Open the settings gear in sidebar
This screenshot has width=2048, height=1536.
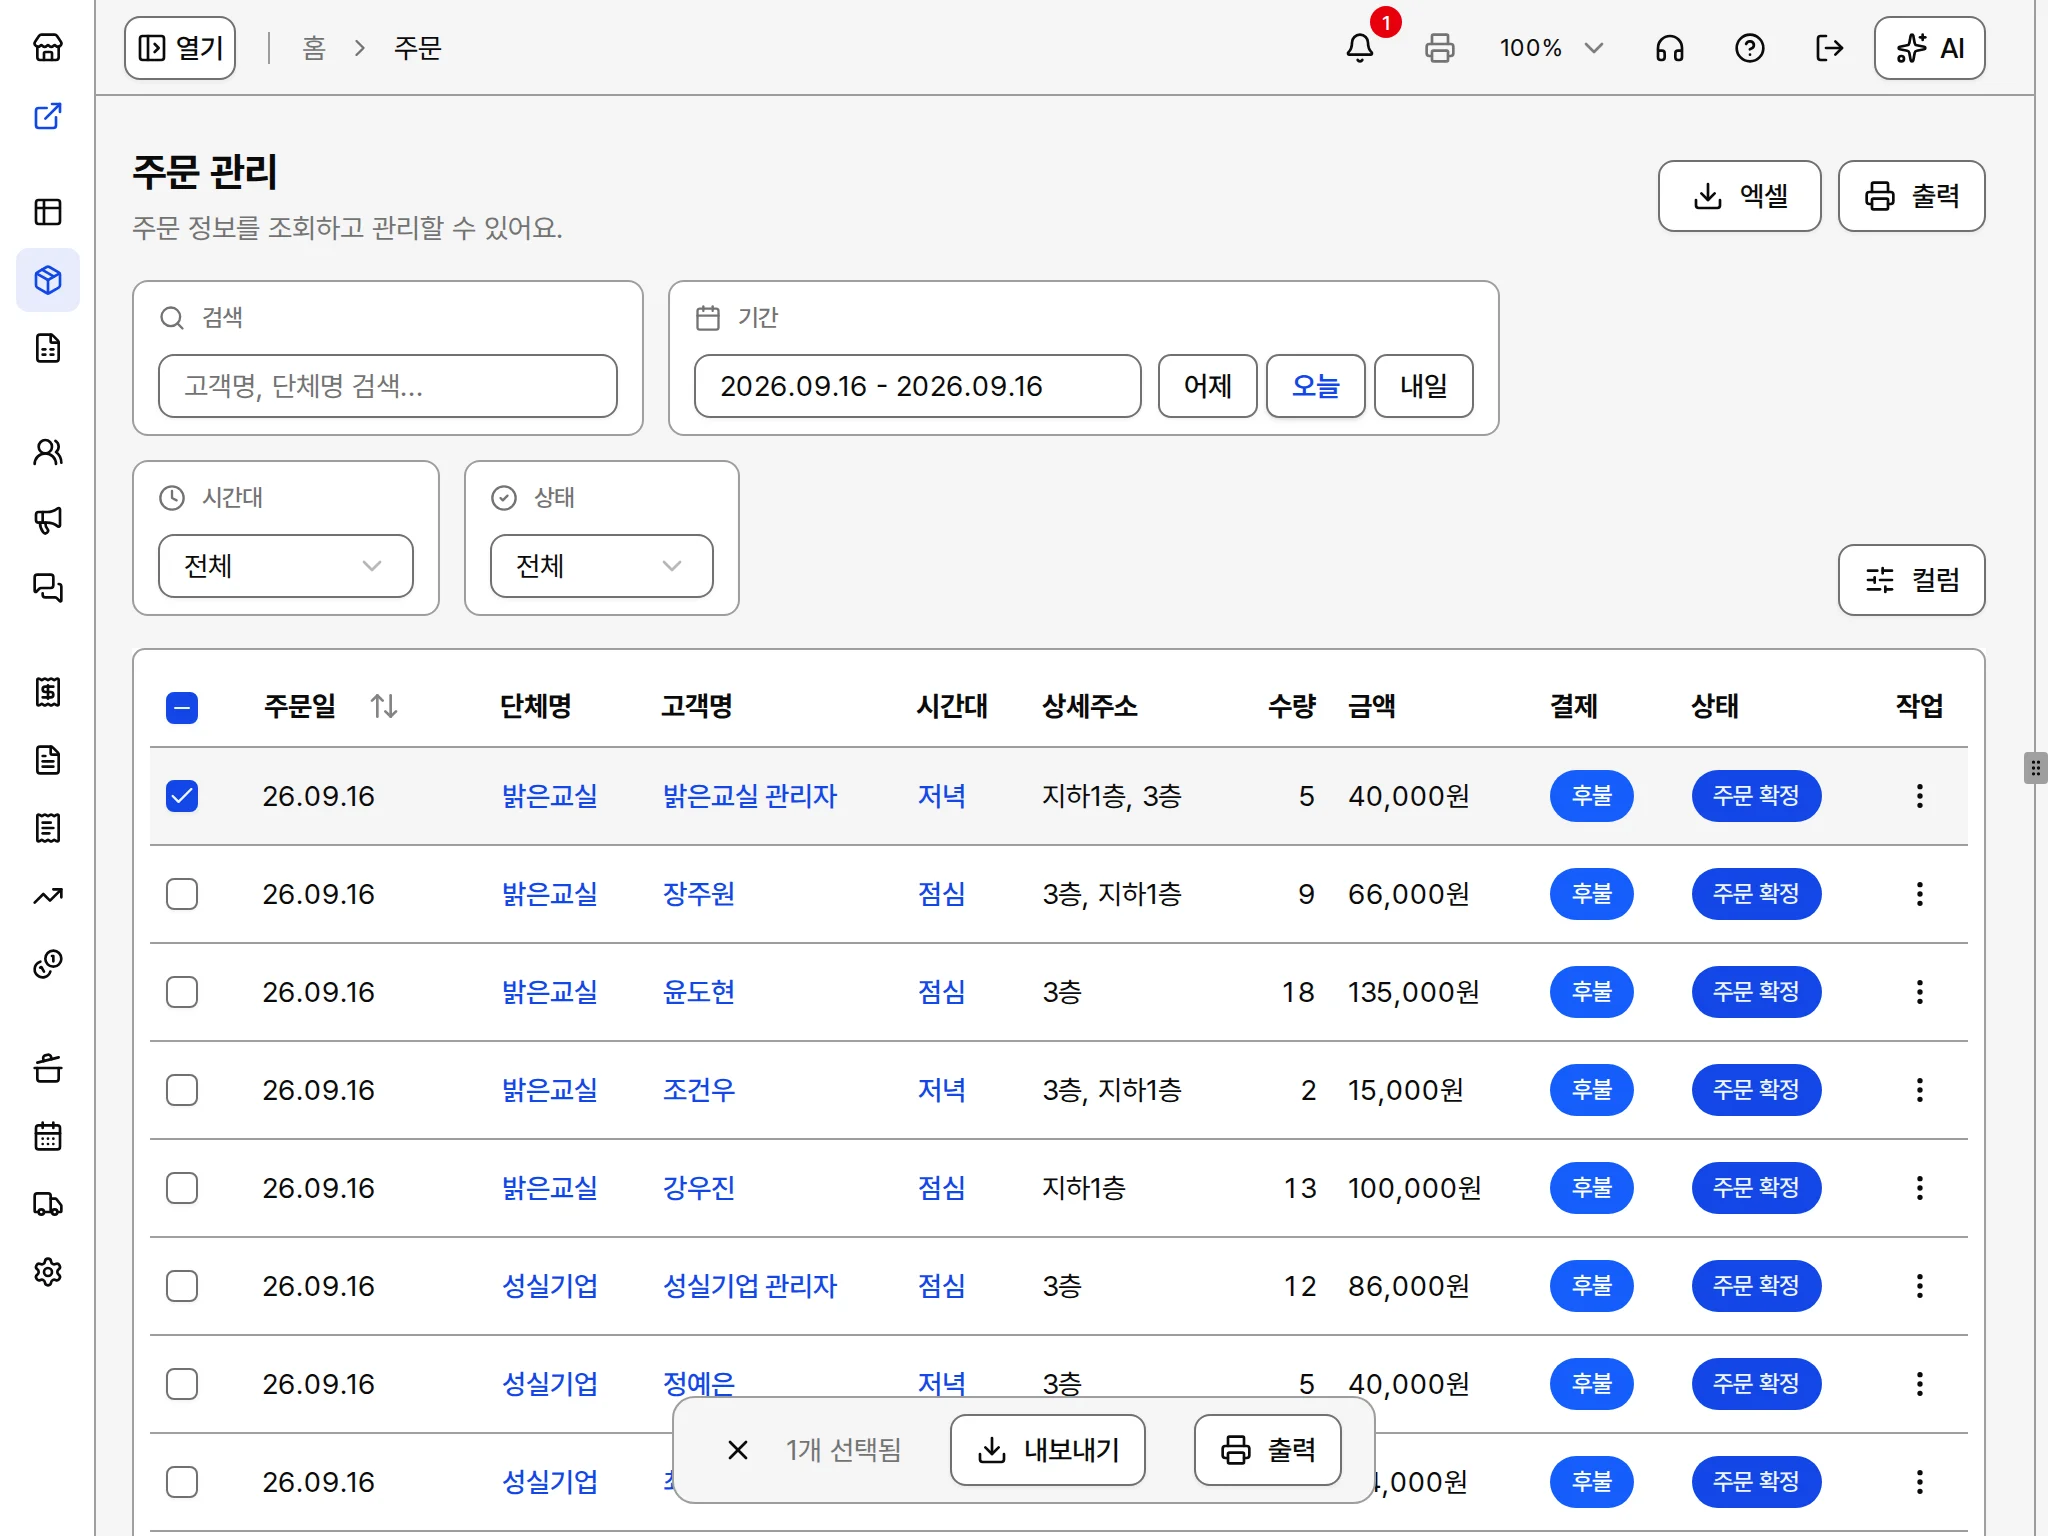coord(48,1272)
